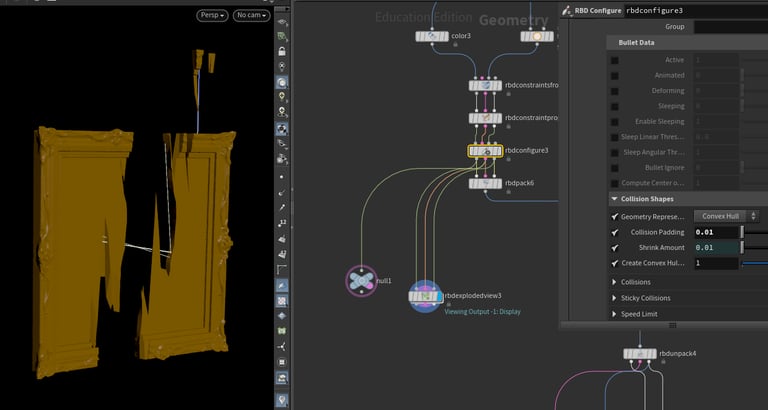Expand the Collisions section
768x410 pixels.
click(x=614, y=282)
